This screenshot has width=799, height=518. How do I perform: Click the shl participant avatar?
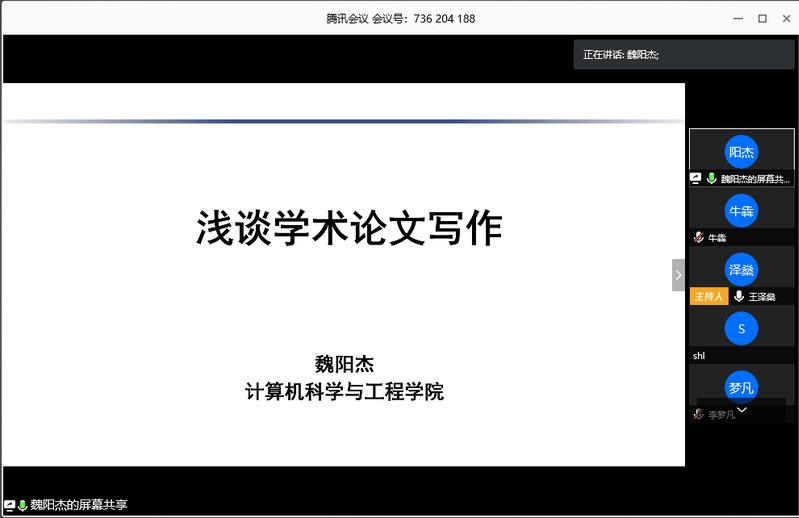pos(741,329)
